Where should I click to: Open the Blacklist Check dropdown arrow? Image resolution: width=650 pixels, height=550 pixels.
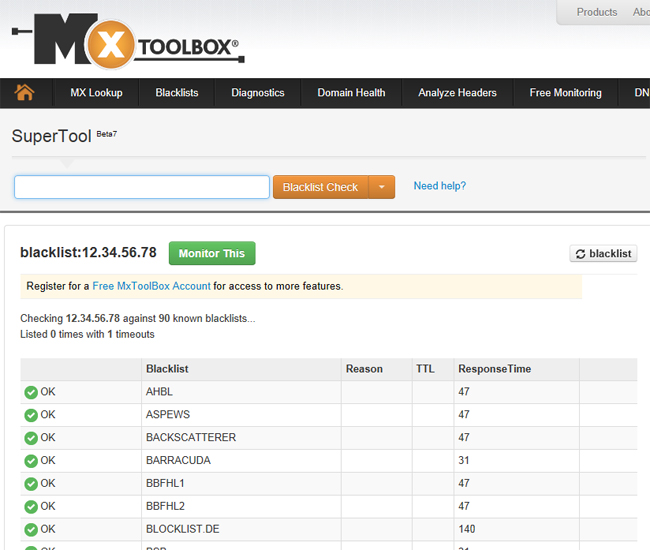tap(382, 187)
